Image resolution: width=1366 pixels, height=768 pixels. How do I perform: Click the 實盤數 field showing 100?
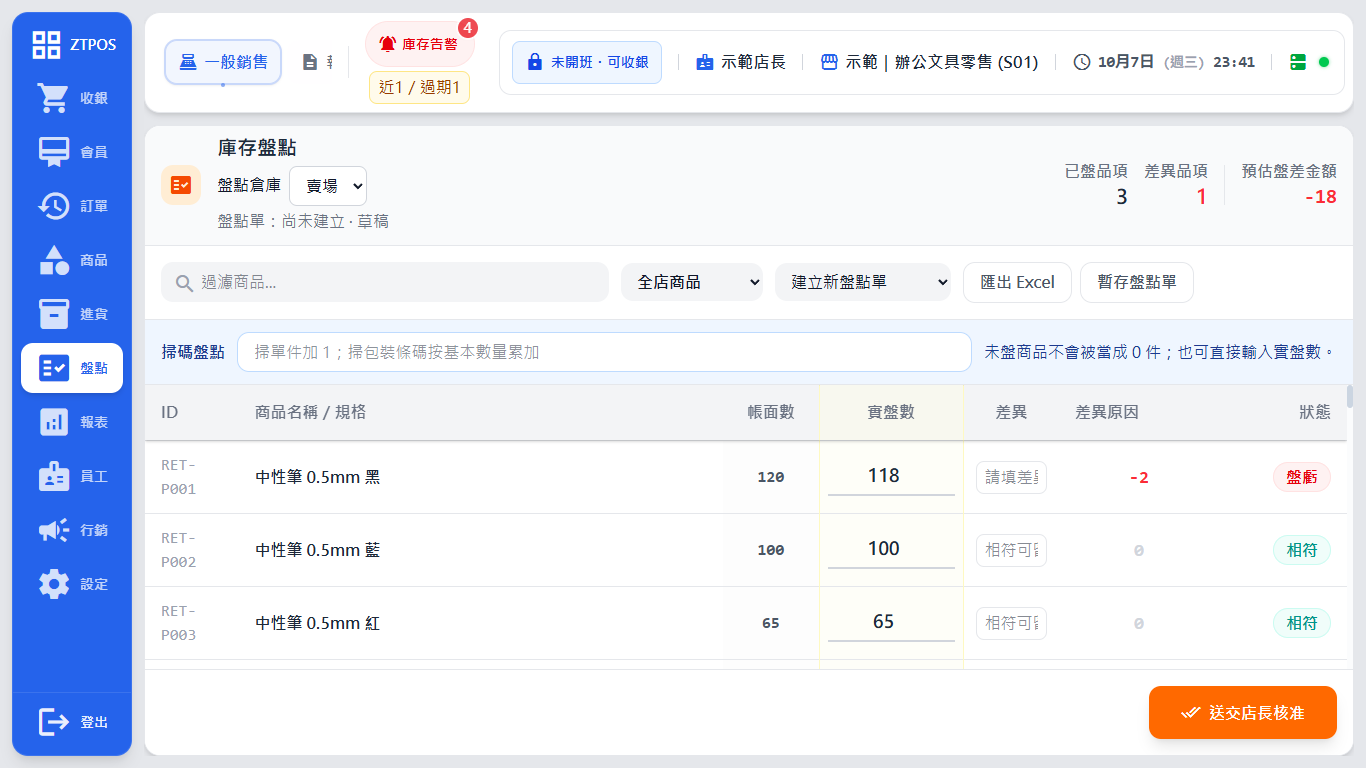point(891,549)
